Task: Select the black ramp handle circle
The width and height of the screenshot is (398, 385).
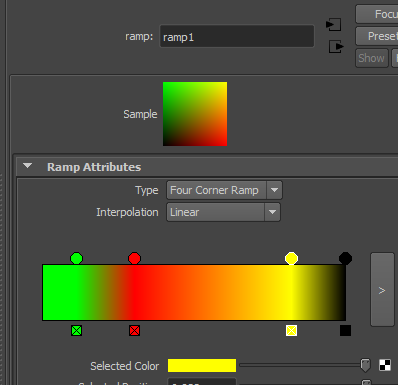Action: (x=345, y=258)
